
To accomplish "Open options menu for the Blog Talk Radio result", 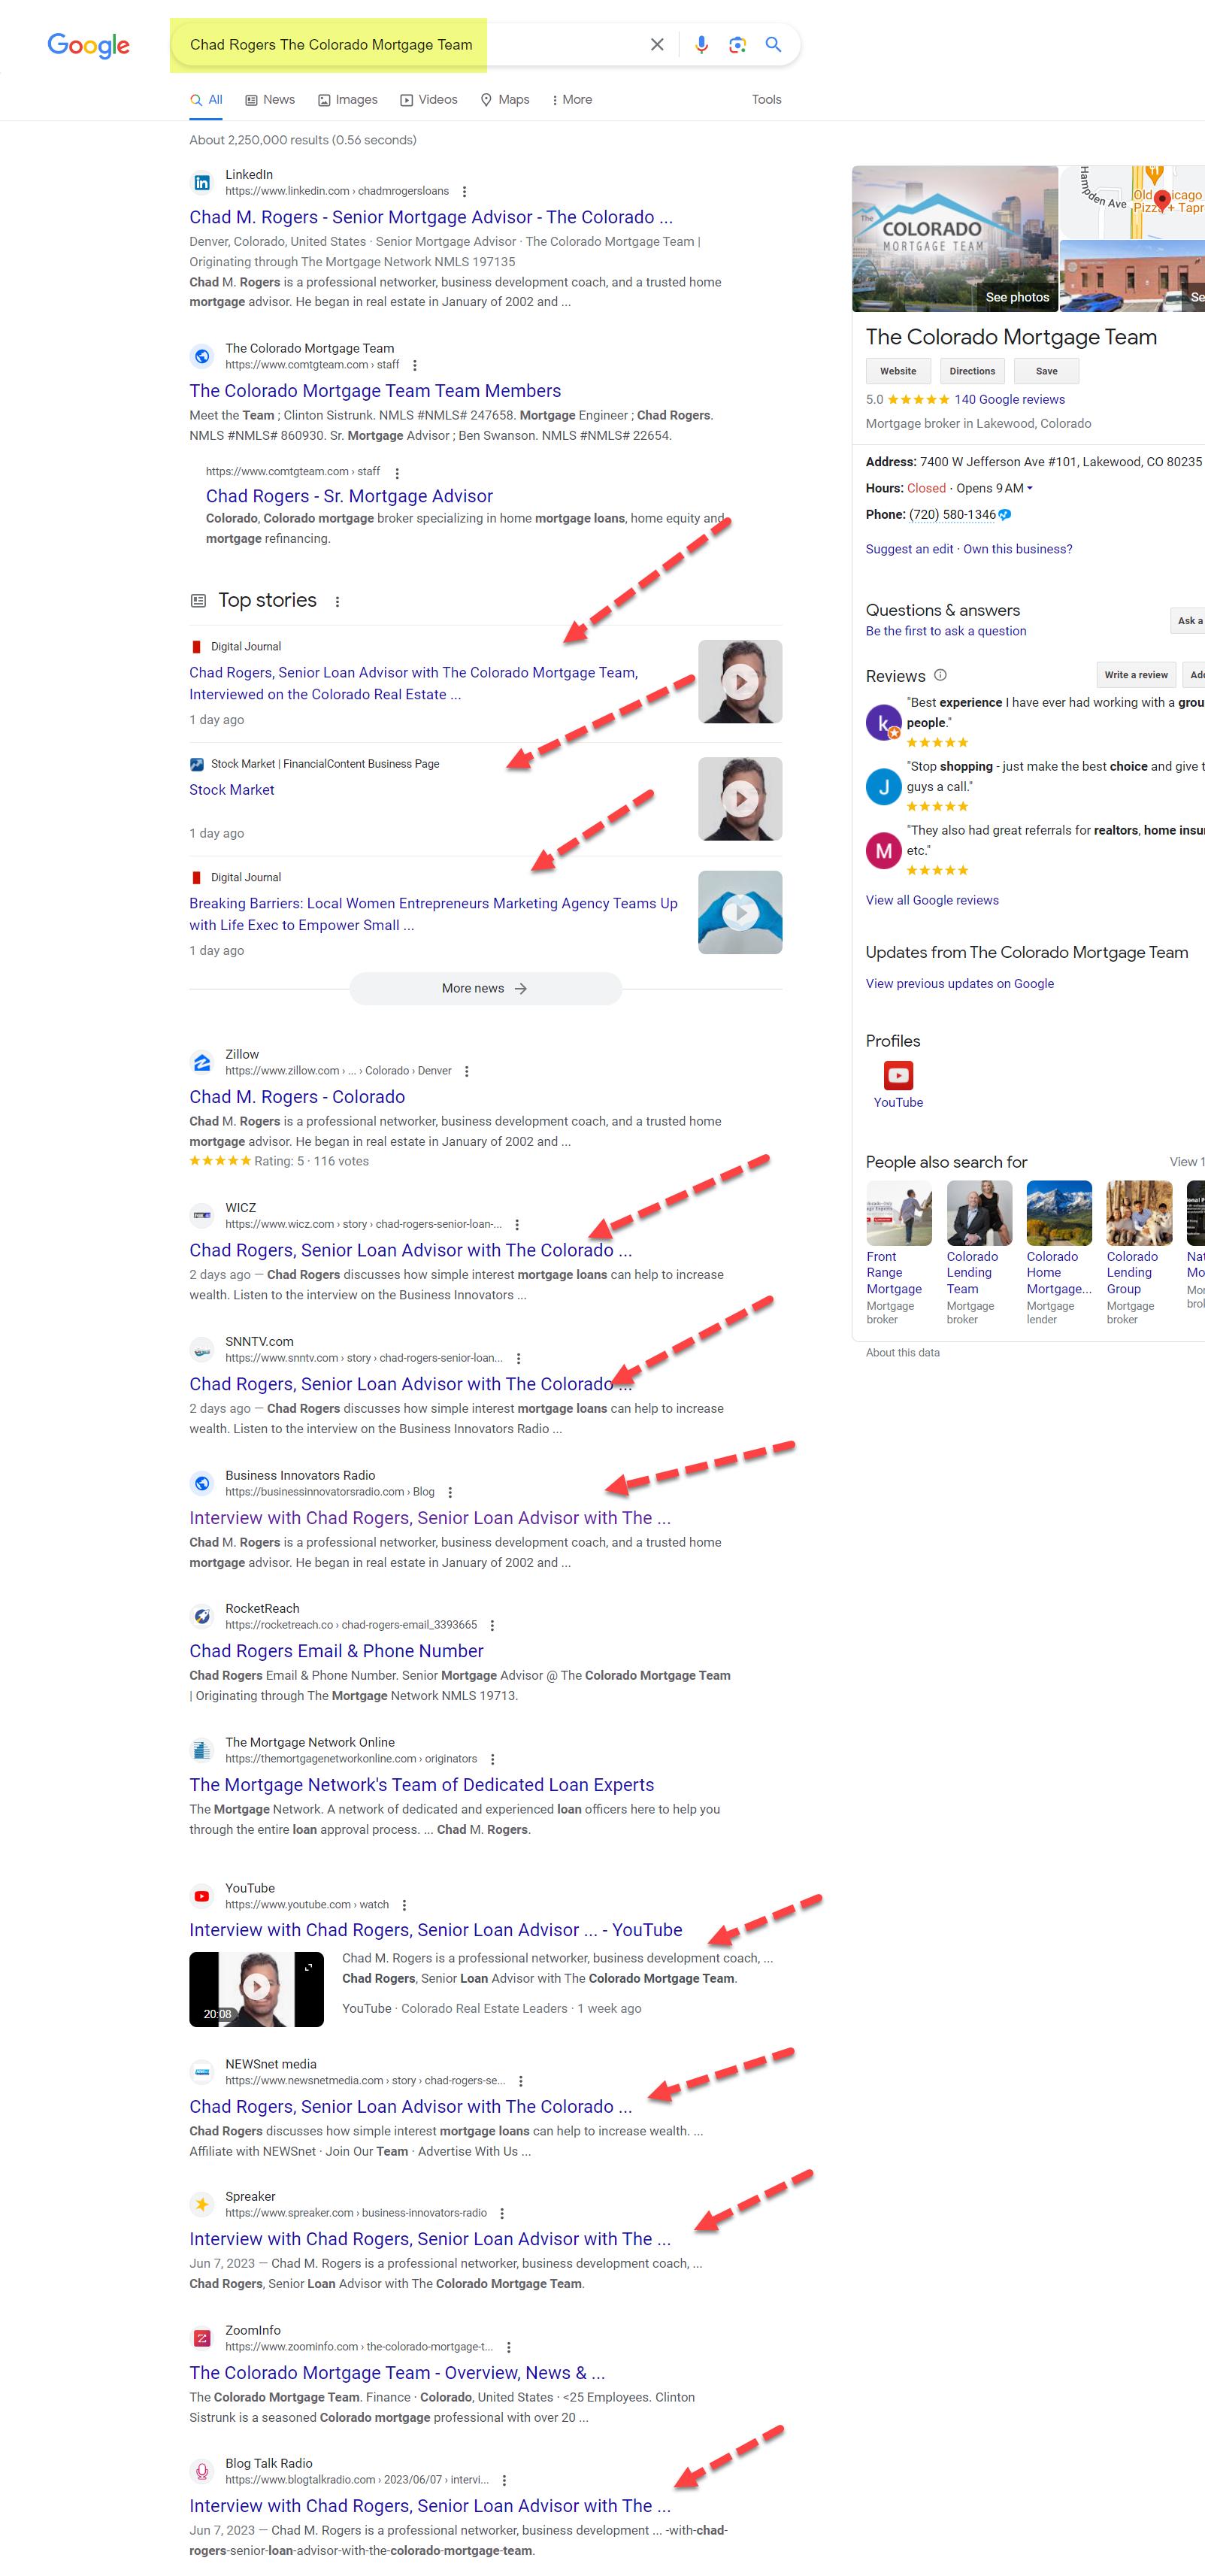I will [504, 2480].
